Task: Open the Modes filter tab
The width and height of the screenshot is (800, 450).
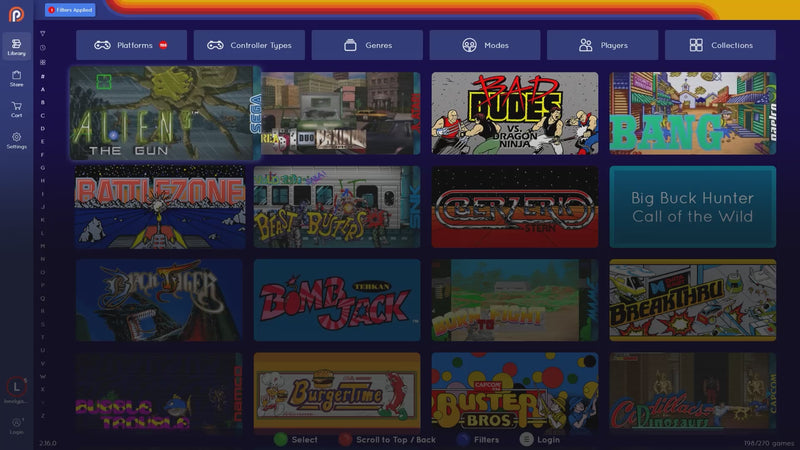Action: point(485,45)
